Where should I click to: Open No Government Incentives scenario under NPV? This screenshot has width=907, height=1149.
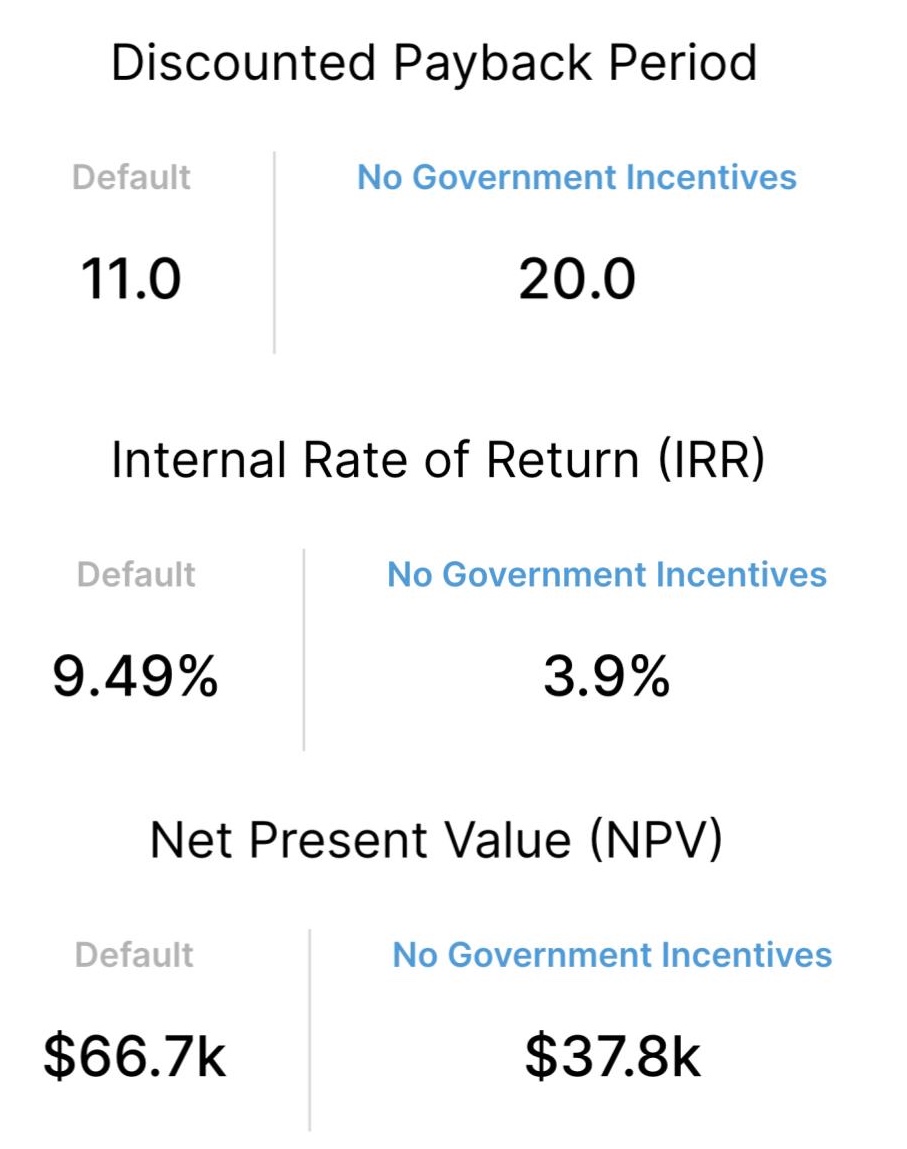[x=612, y=955]
